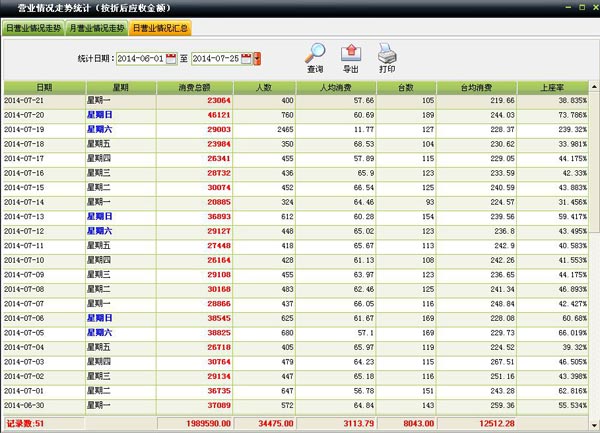The width and height of the screenshot is (600, 433).
Task: Click the 导出 export icon
Action: (x=351, y=53)
